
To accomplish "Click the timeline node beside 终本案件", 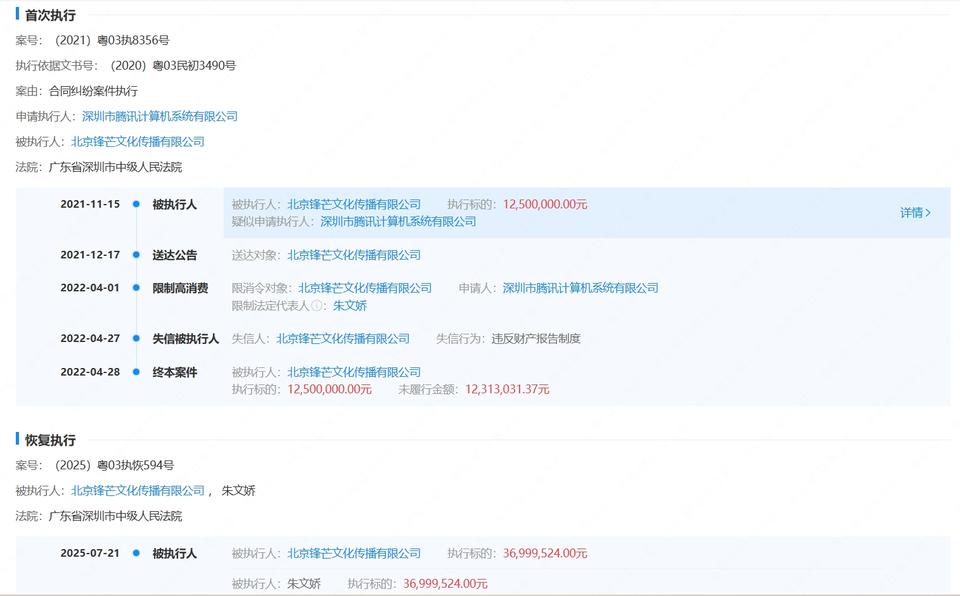I will point(138,371).
